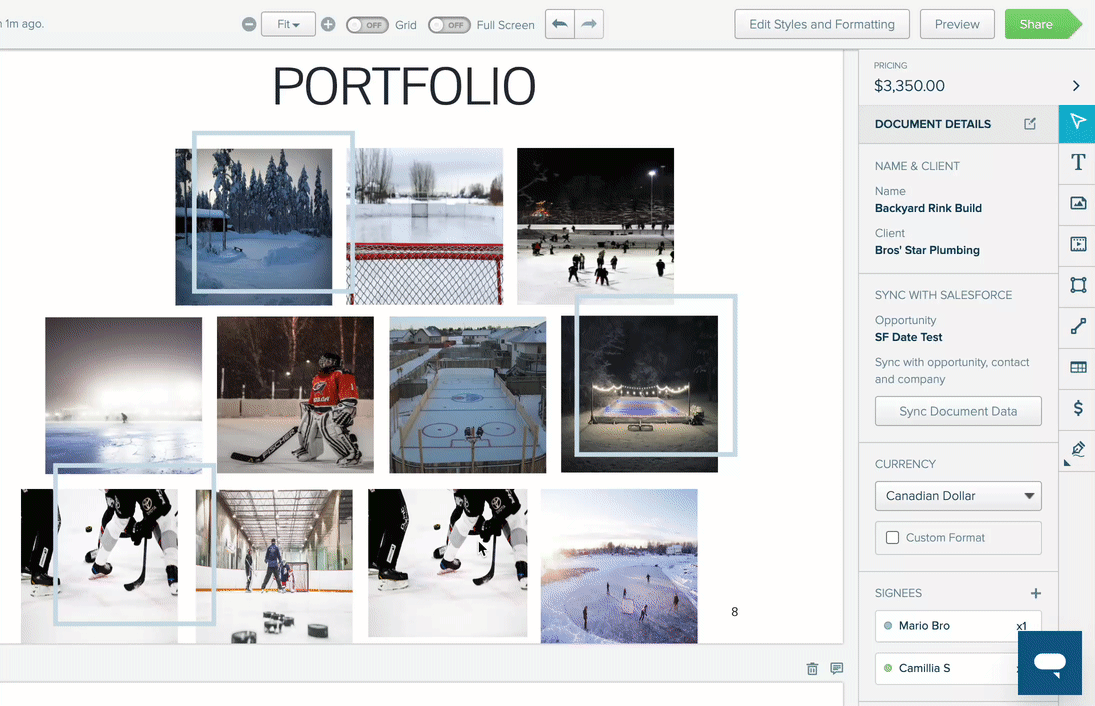The width and height of the screenshot is (1095, 706).
Task: Click the $3,350.00 pricing amount
Action: click(x=909, y=86)
